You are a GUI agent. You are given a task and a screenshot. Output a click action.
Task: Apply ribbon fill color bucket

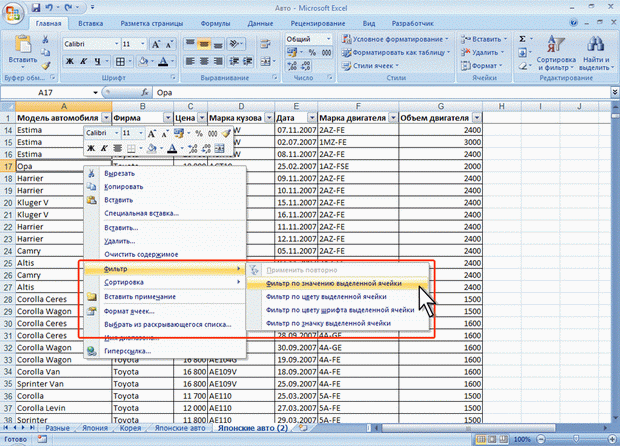coord(144,61)
